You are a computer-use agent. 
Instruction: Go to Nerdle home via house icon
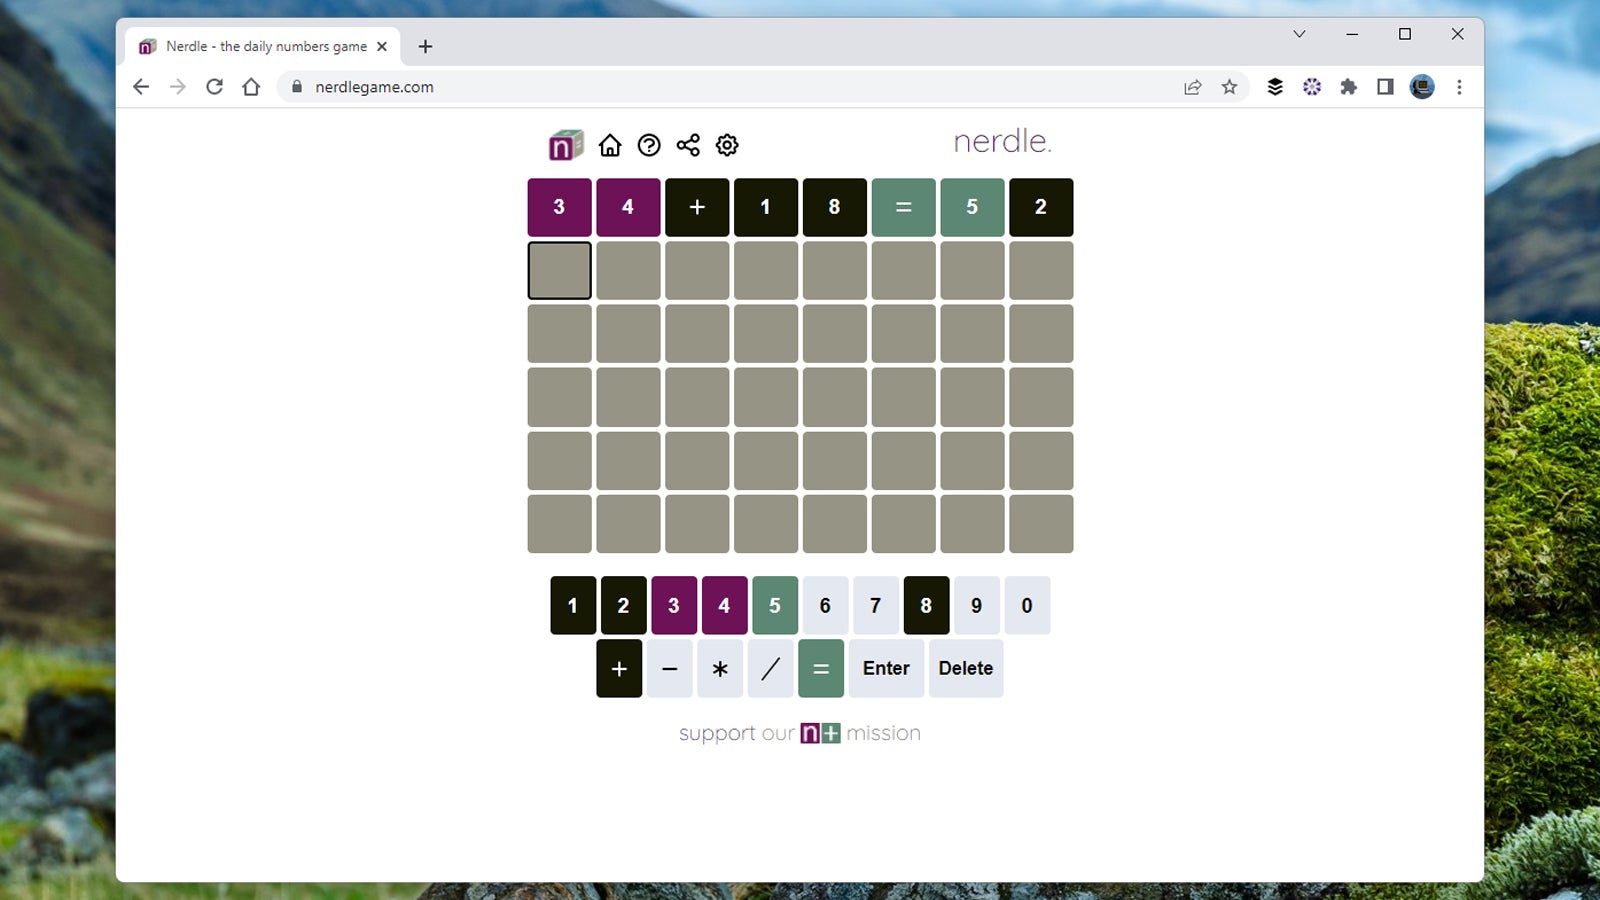click(610, 146)
